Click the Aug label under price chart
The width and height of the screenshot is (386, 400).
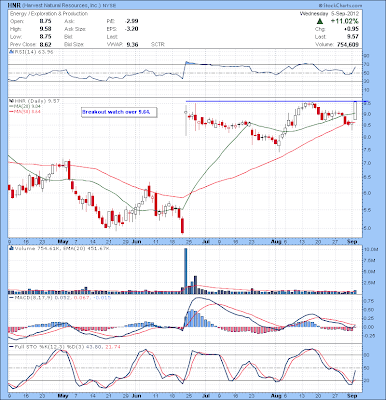pyautogui.click(x=273, y=241)
